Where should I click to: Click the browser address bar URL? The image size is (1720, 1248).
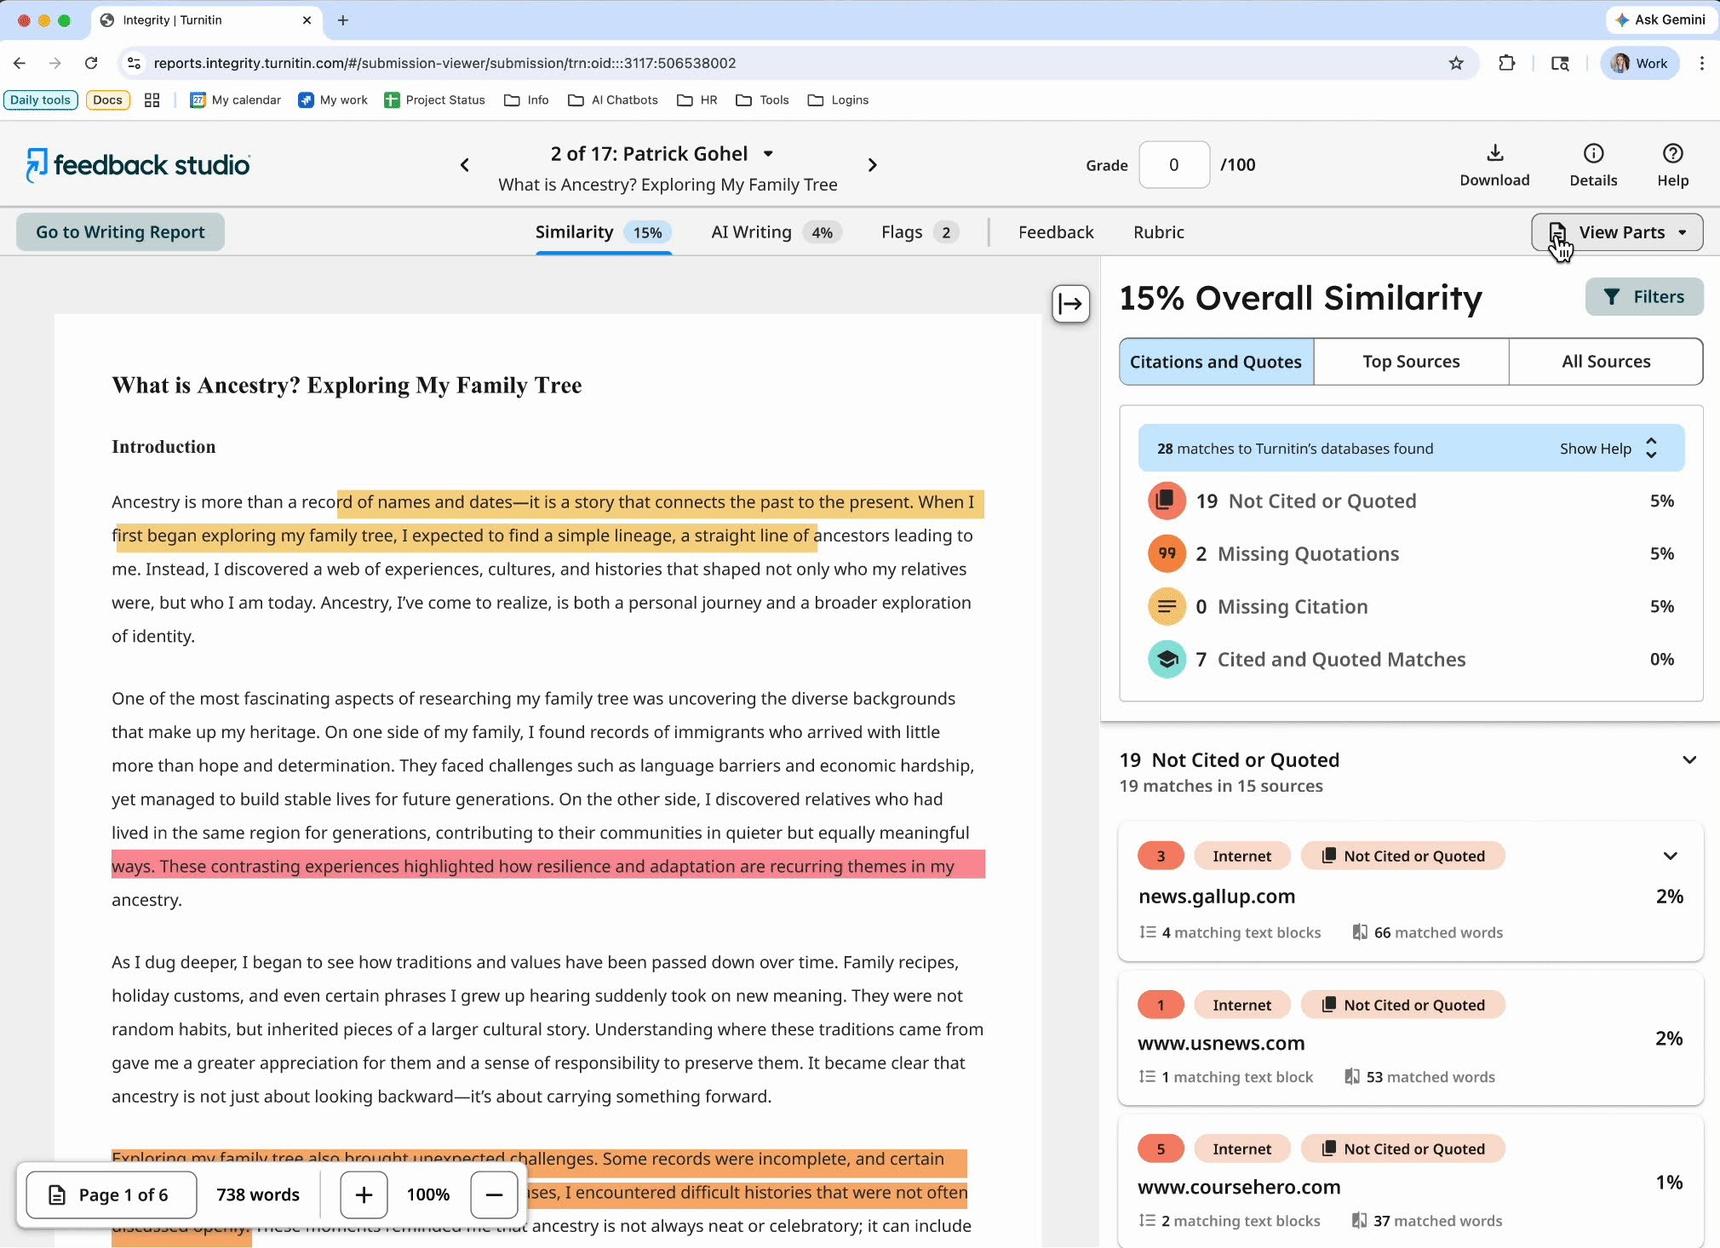[x=445, y=63]
